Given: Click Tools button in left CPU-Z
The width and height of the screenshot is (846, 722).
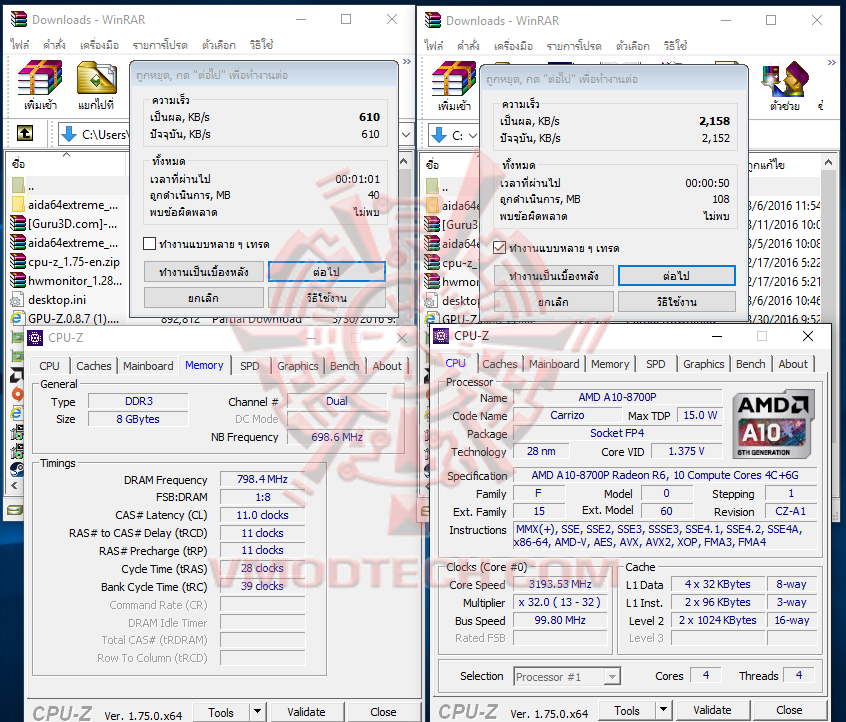Looking at the screenshot, I should (221, 713).
